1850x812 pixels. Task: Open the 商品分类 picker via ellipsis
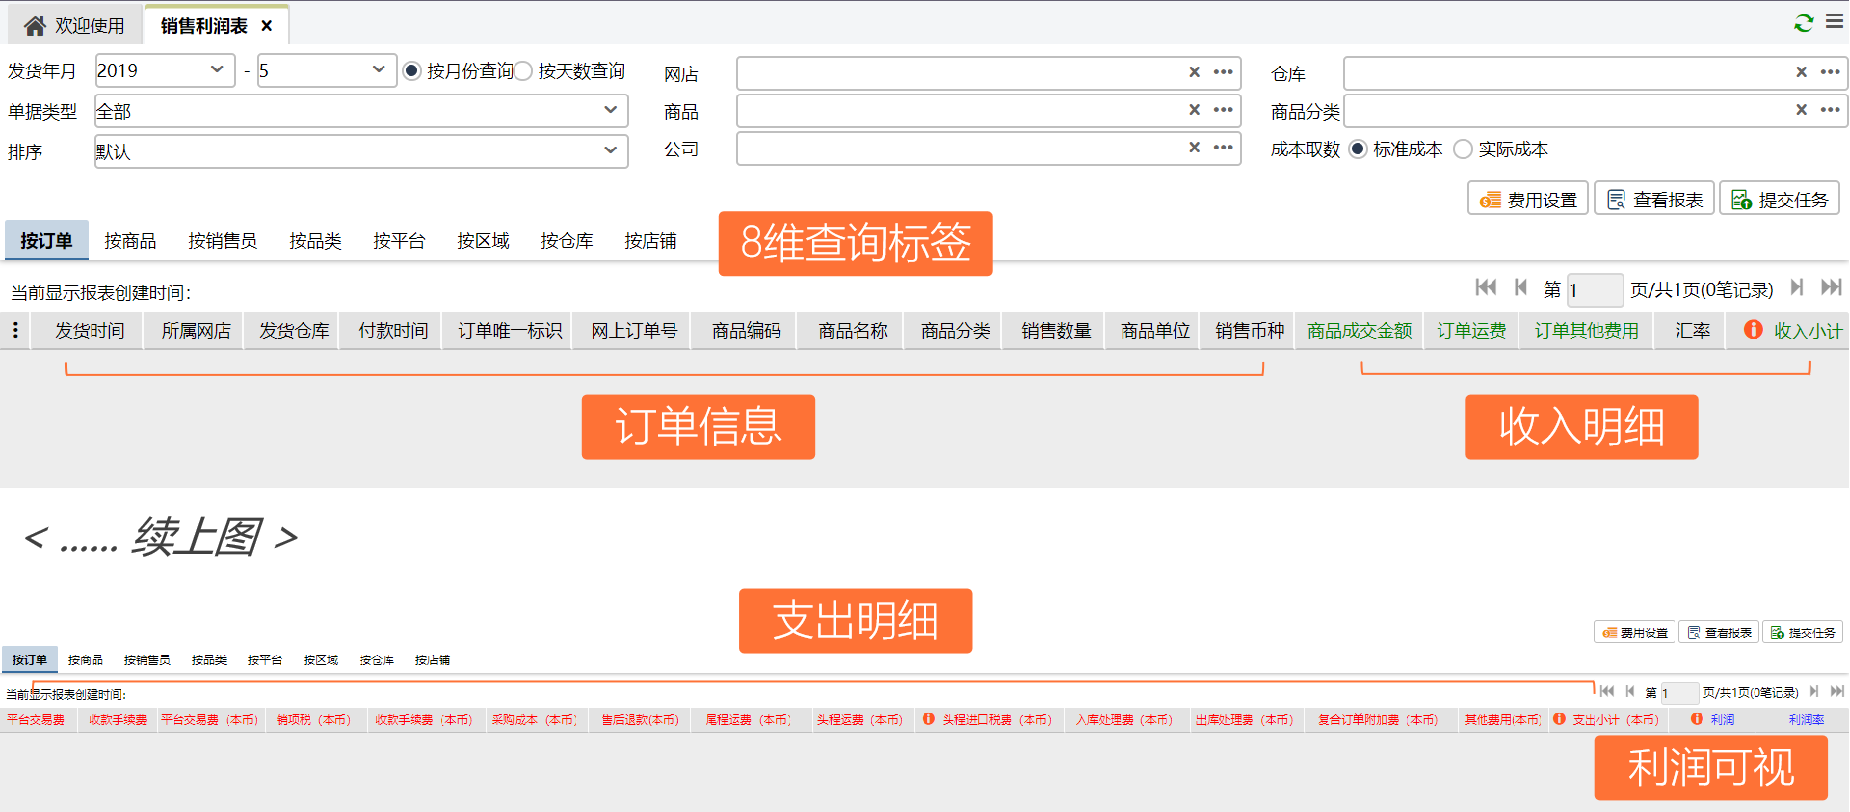coord(1830,110)
